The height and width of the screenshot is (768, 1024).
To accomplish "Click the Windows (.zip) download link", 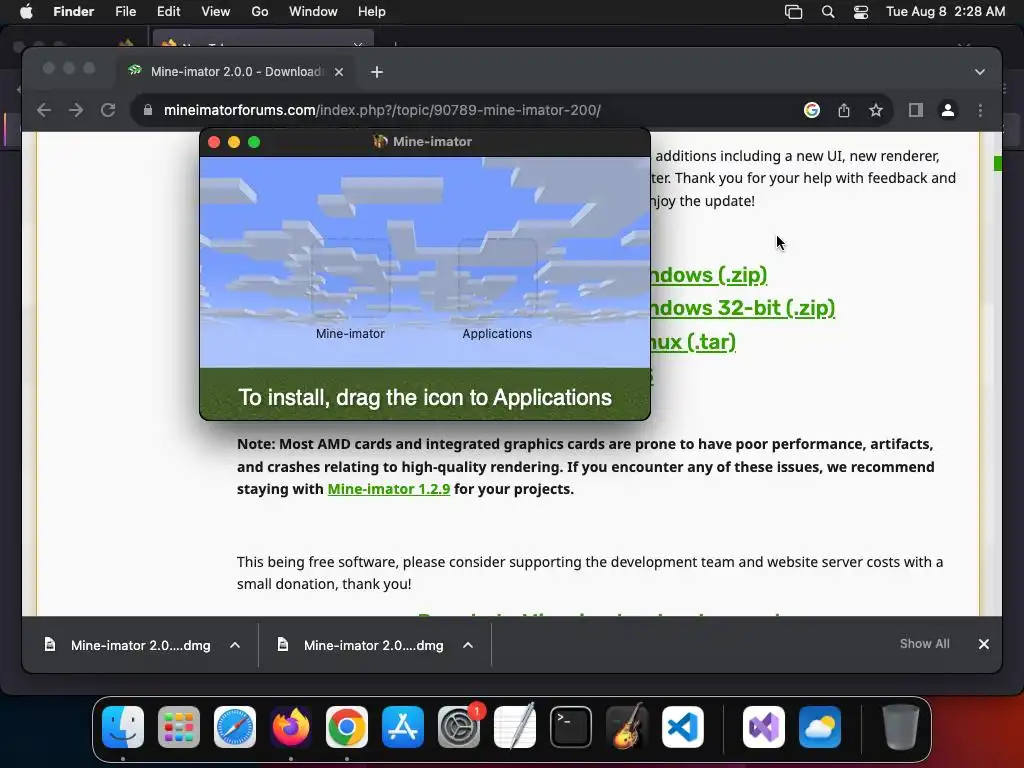I will tap(709, 275).
